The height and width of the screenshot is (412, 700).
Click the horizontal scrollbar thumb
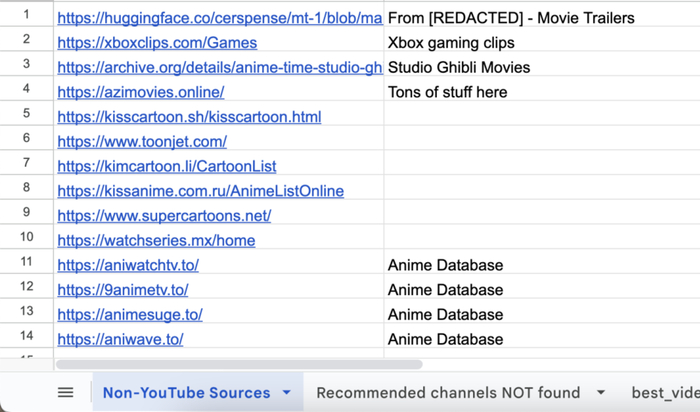pyautogui.click(x=240, y=364)
